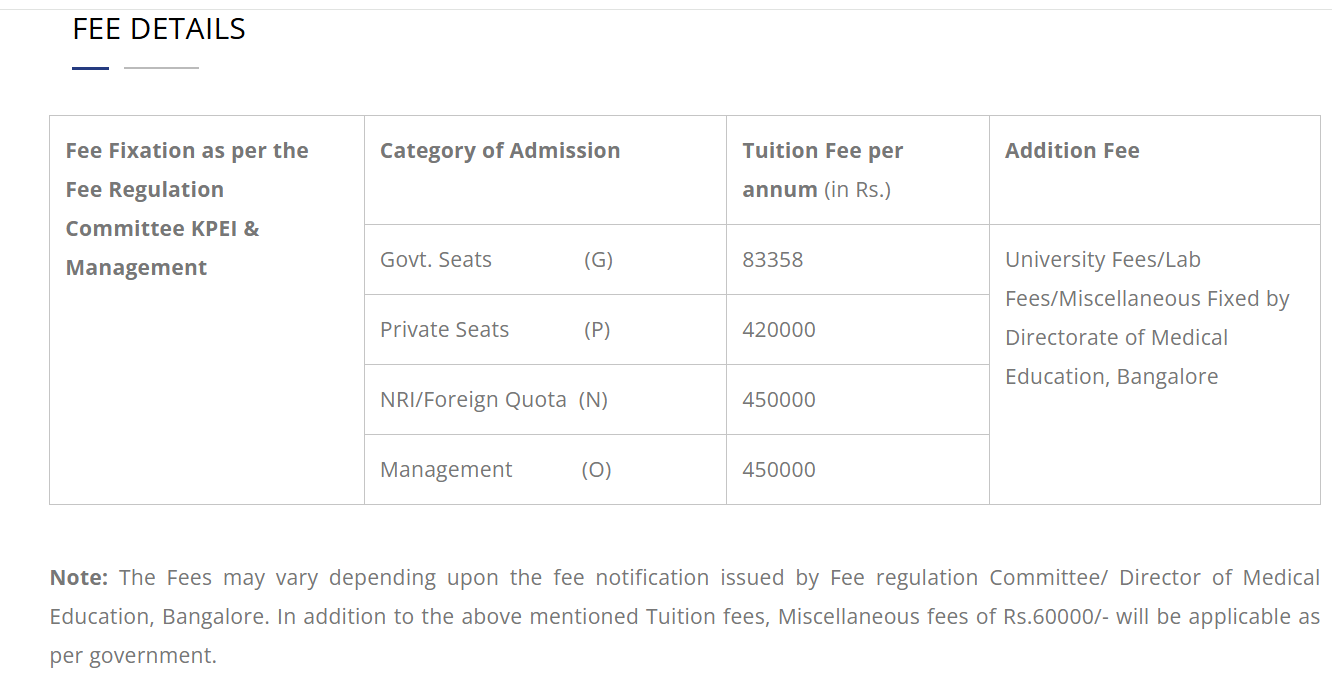Image resolution: width=1332 pixels, height=692 pixels.
Task: Click the FEE DETAILS heading
Action: [x=159, y=29]
